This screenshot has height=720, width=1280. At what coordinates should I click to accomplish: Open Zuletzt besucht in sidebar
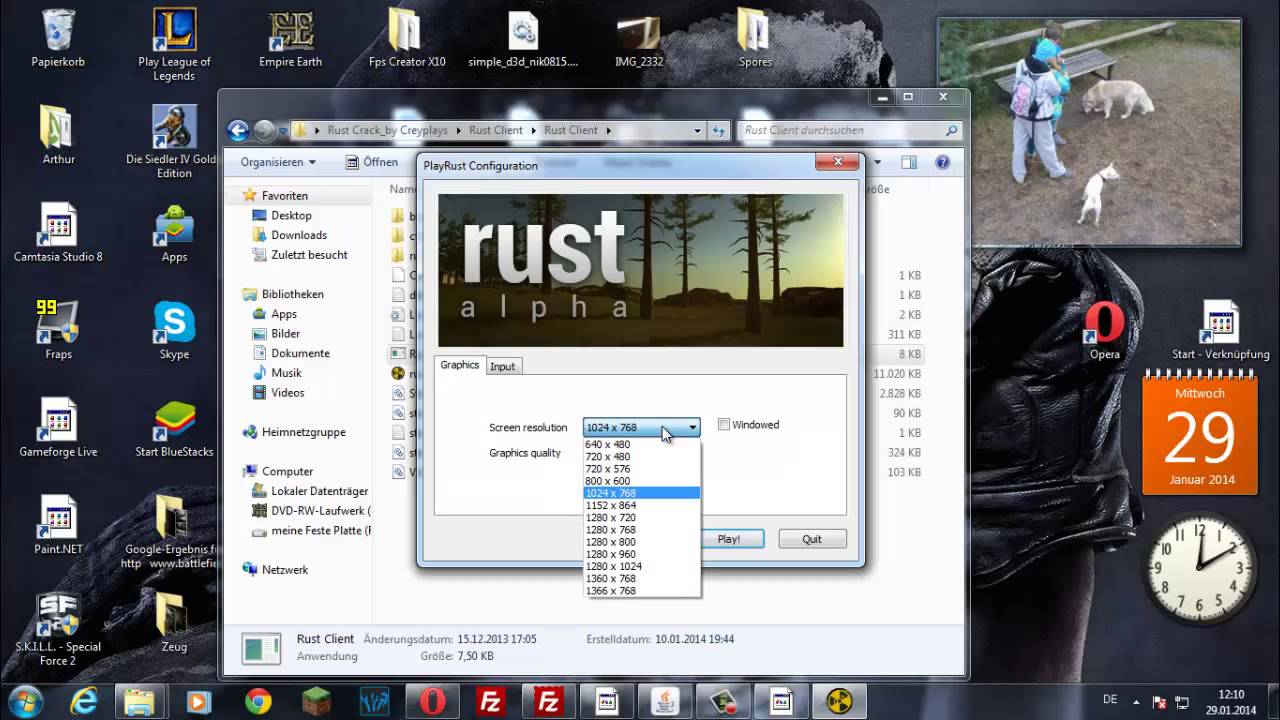309,255
